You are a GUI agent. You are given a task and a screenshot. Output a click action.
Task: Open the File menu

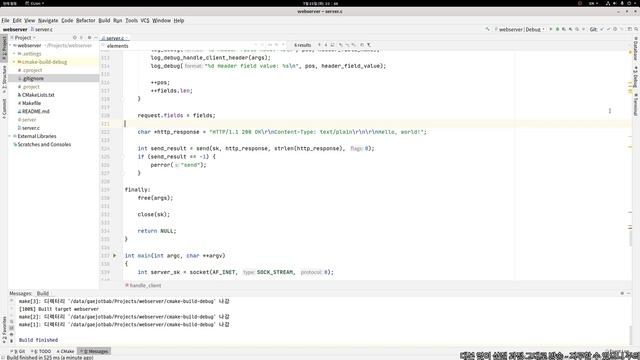point(5,20)
